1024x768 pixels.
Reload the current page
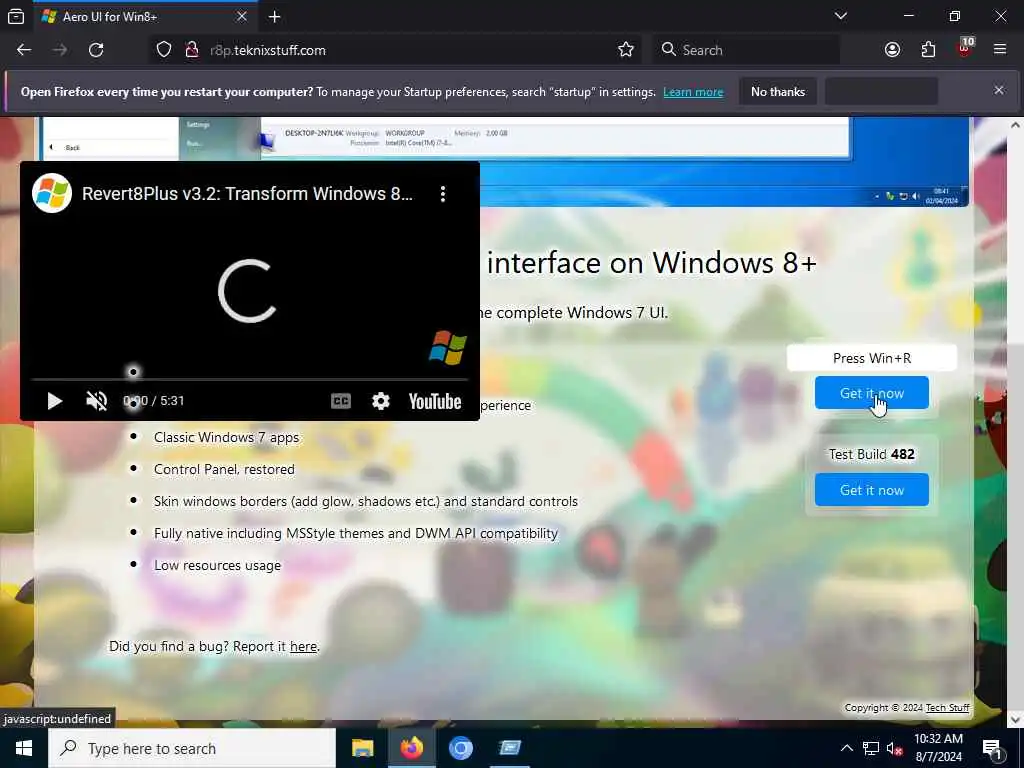click(96, 50)
